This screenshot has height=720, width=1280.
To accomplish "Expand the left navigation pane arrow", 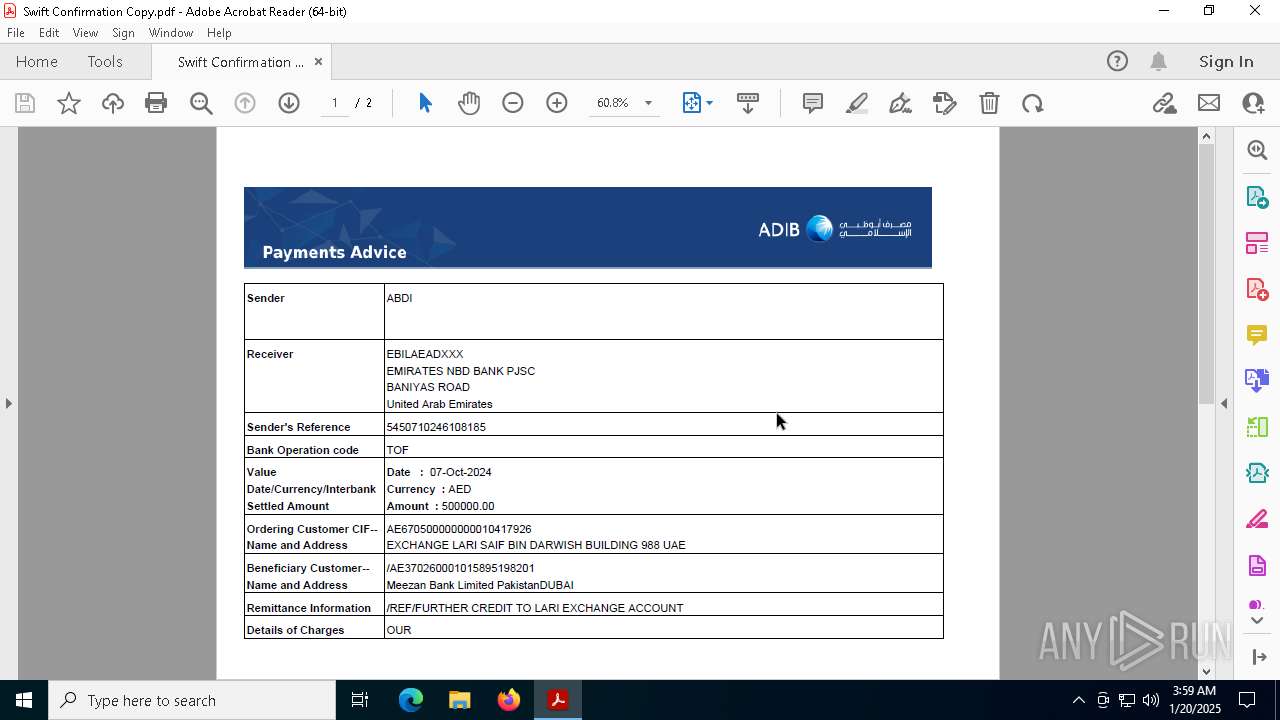I will point(8,403).
